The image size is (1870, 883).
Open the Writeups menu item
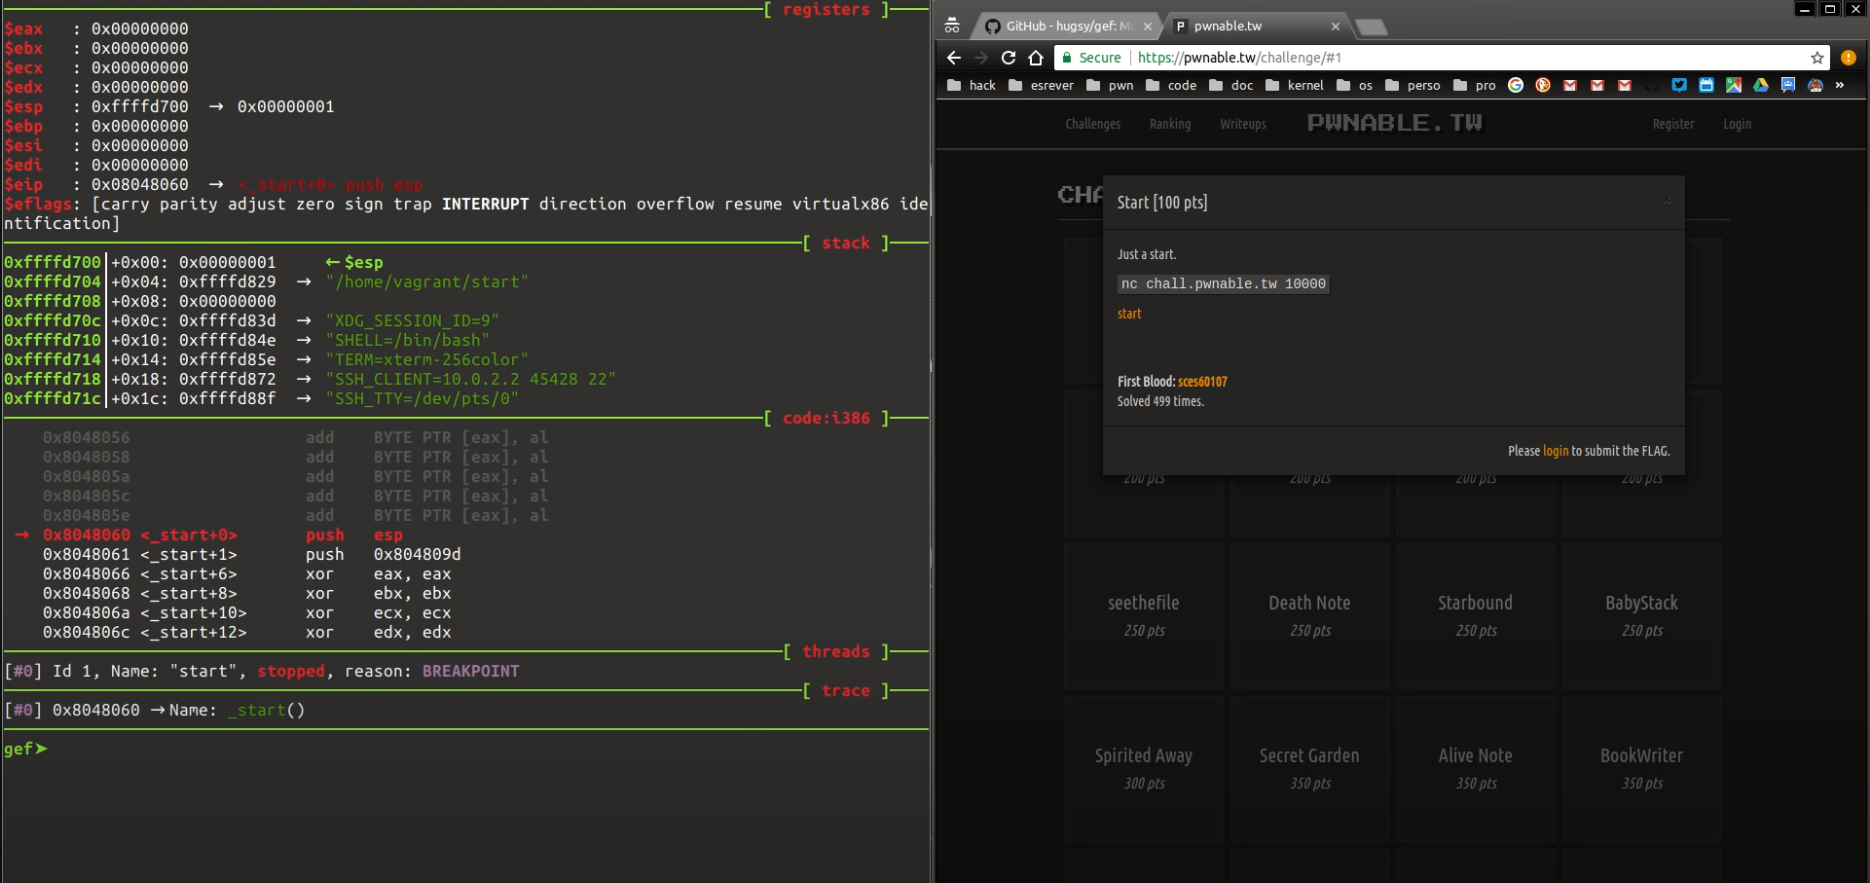[1243, 124]
